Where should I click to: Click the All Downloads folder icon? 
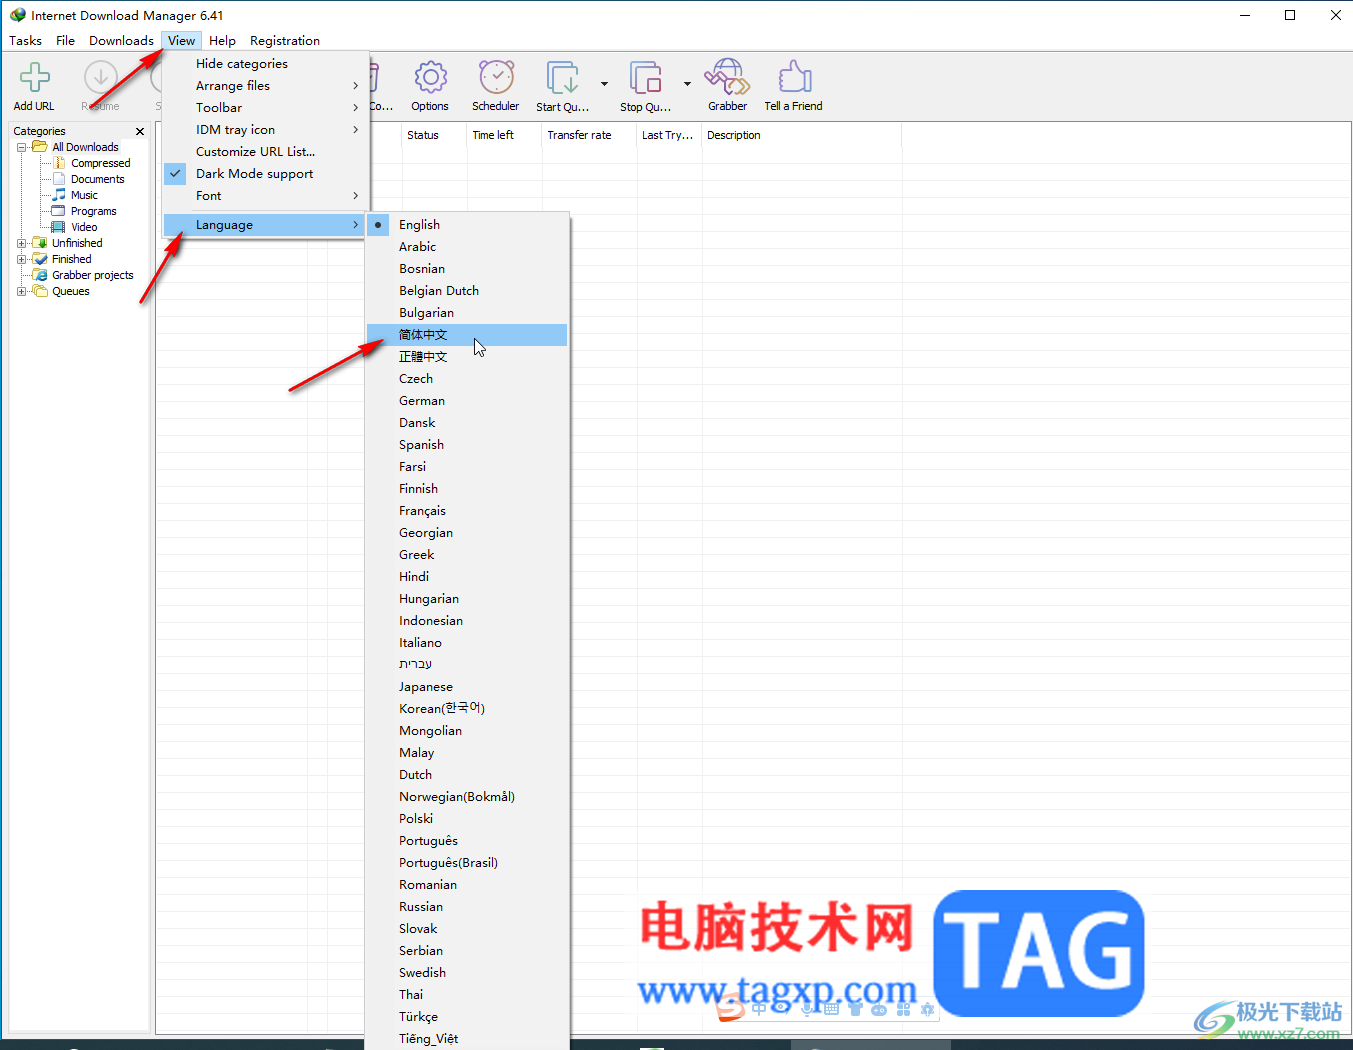point(40,147)
